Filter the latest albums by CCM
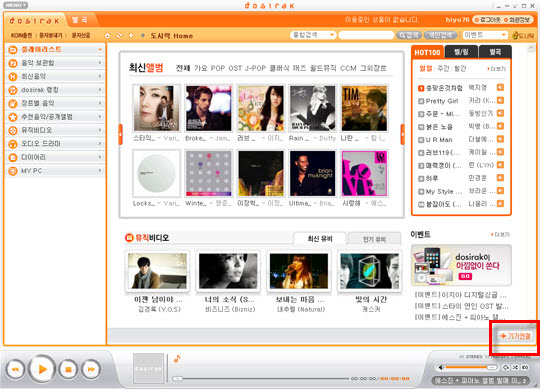The image size is (540, 389). [348, 68]
